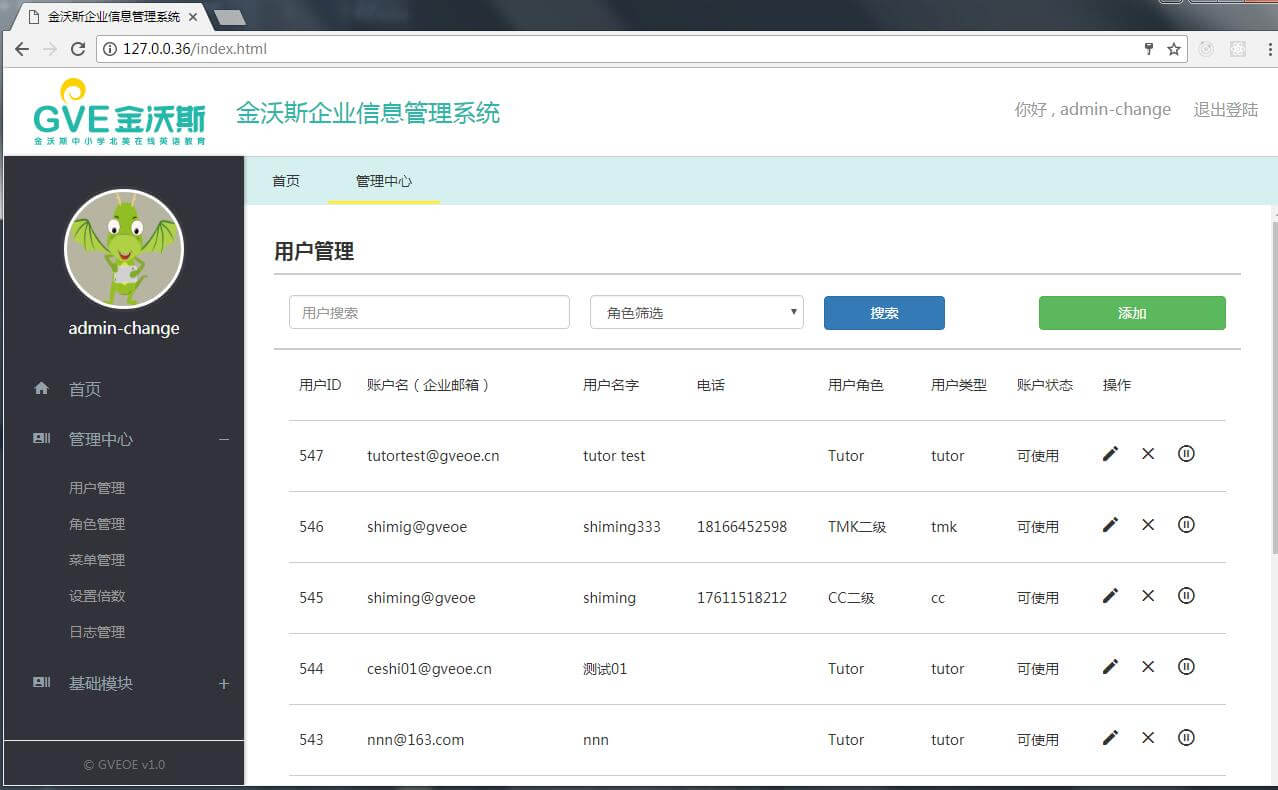Screen dimensions: 1278x790
Task: Open 角色管理 in the sidebar menu
Action: tap(97, 524)
